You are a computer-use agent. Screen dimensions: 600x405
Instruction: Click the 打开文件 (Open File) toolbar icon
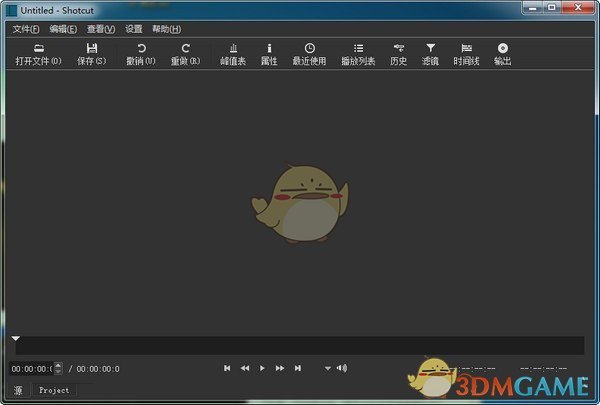[39, 48]
